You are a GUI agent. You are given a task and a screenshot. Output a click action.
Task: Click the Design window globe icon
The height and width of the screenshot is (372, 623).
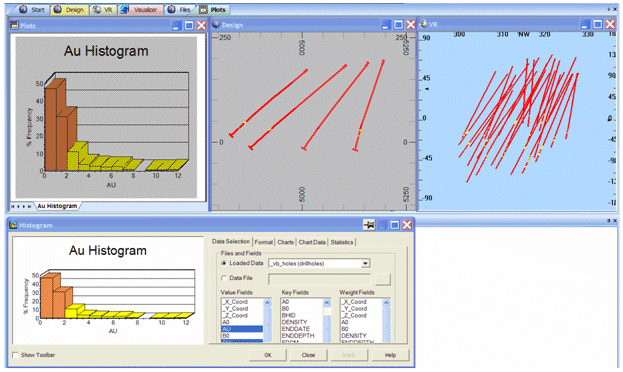pos(216,25)
